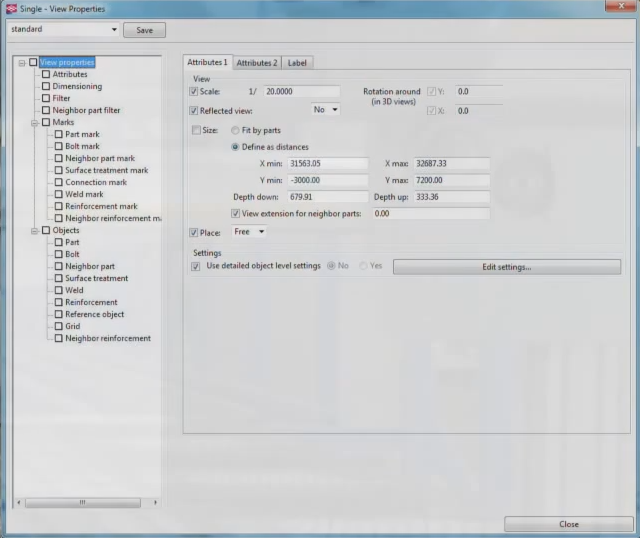
Task: Click the Tekla icon in title bar
Action: [x=12, y=8]
